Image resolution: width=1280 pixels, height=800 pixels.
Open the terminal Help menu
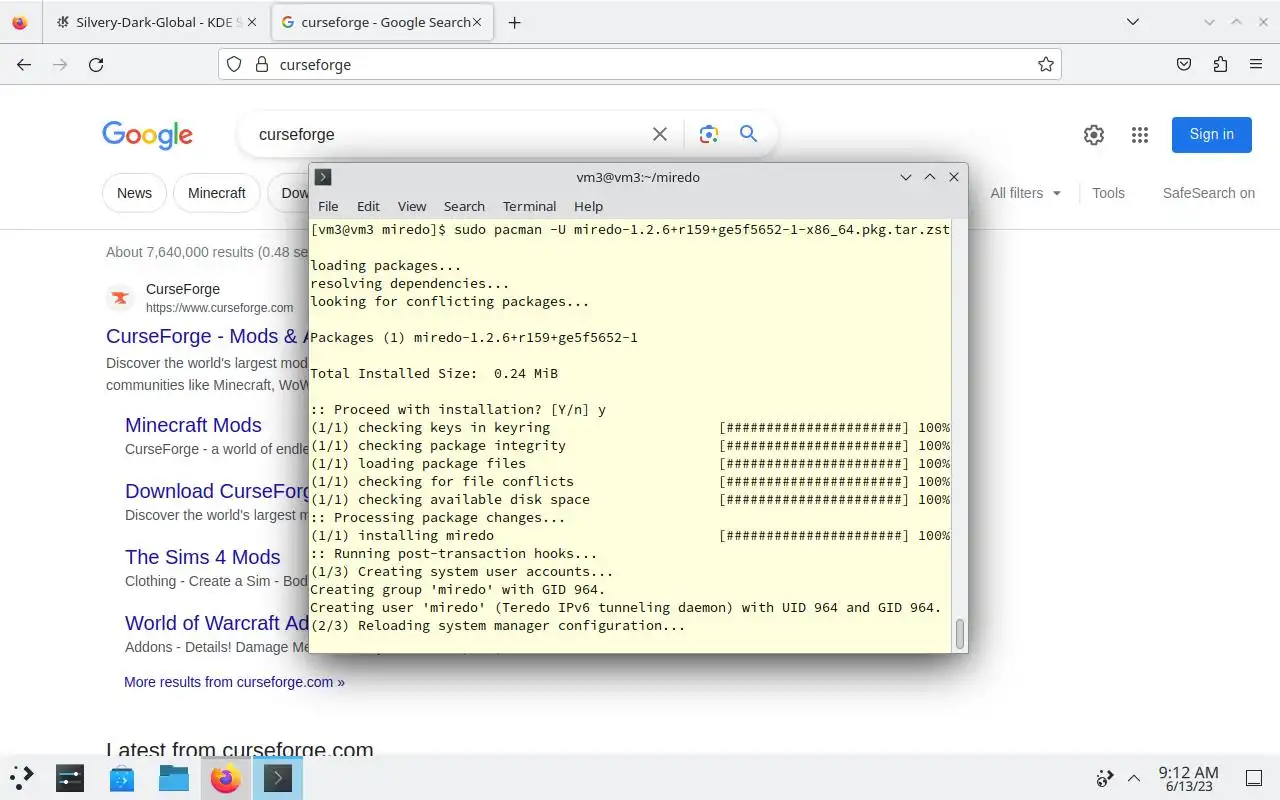click(x=588, y=206)
